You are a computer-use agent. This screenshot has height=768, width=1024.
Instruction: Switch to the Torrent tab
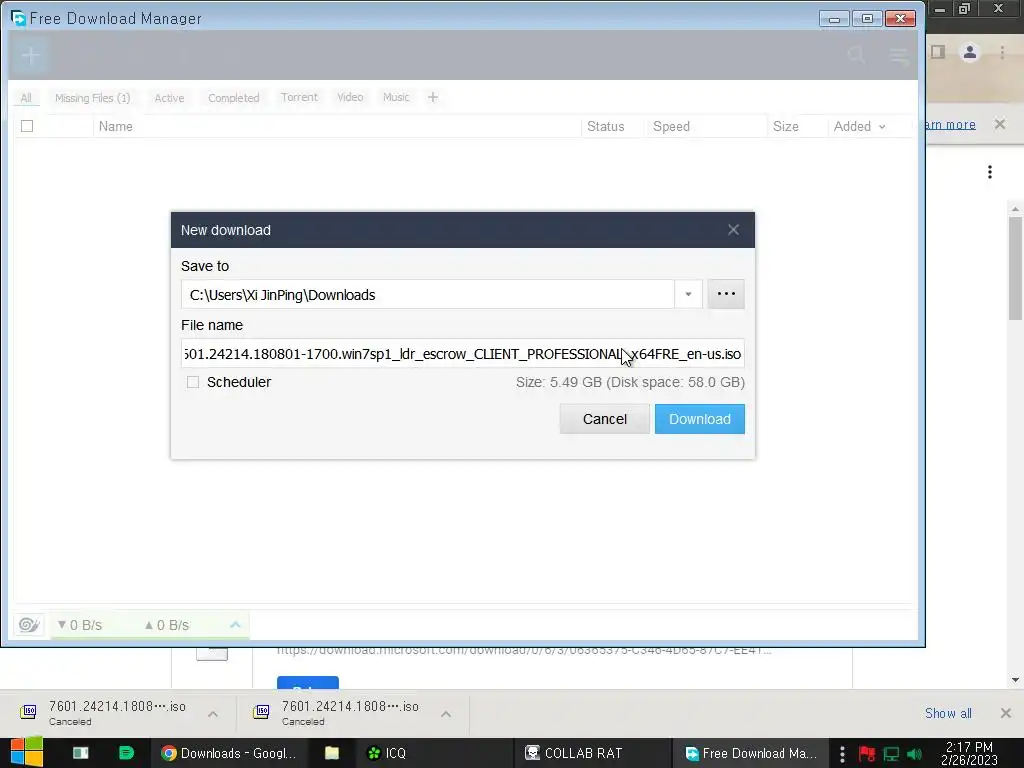pyautogui.click(x=299, y=97)
